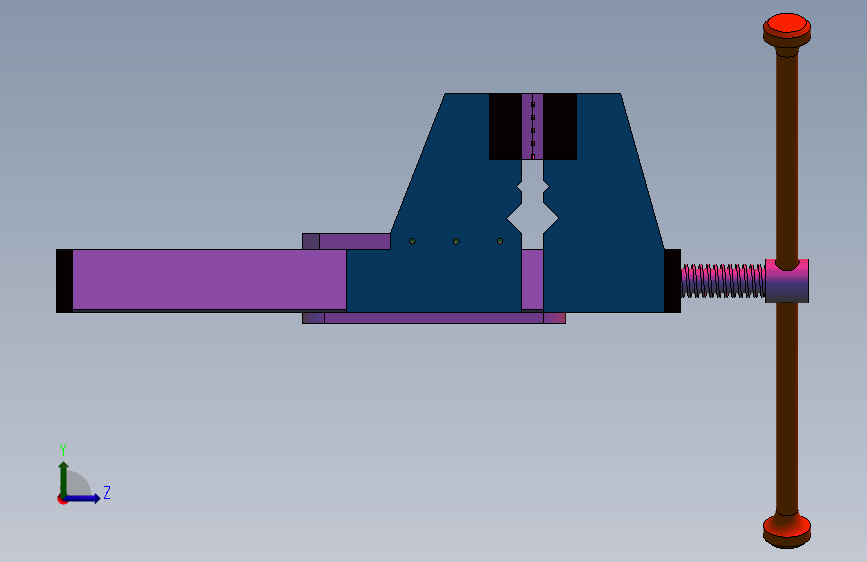Select the top red knob of the vise handle

(787, 28)
